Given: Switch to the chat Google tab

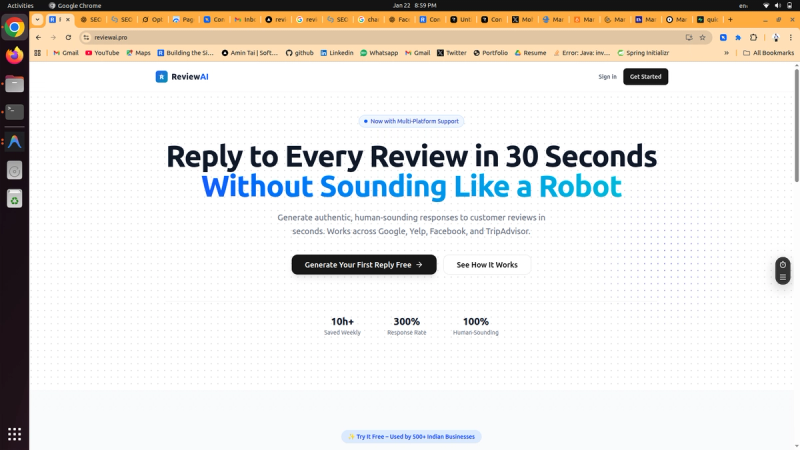Looking at the screenshot, I should pos(368,19).
